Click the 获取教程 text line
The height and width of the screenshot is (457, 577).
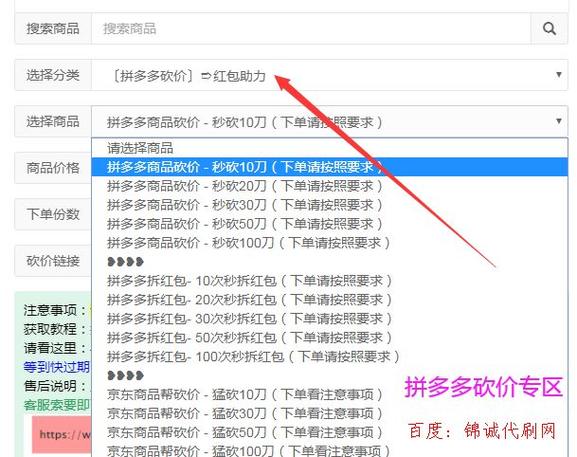click(55, 329)
